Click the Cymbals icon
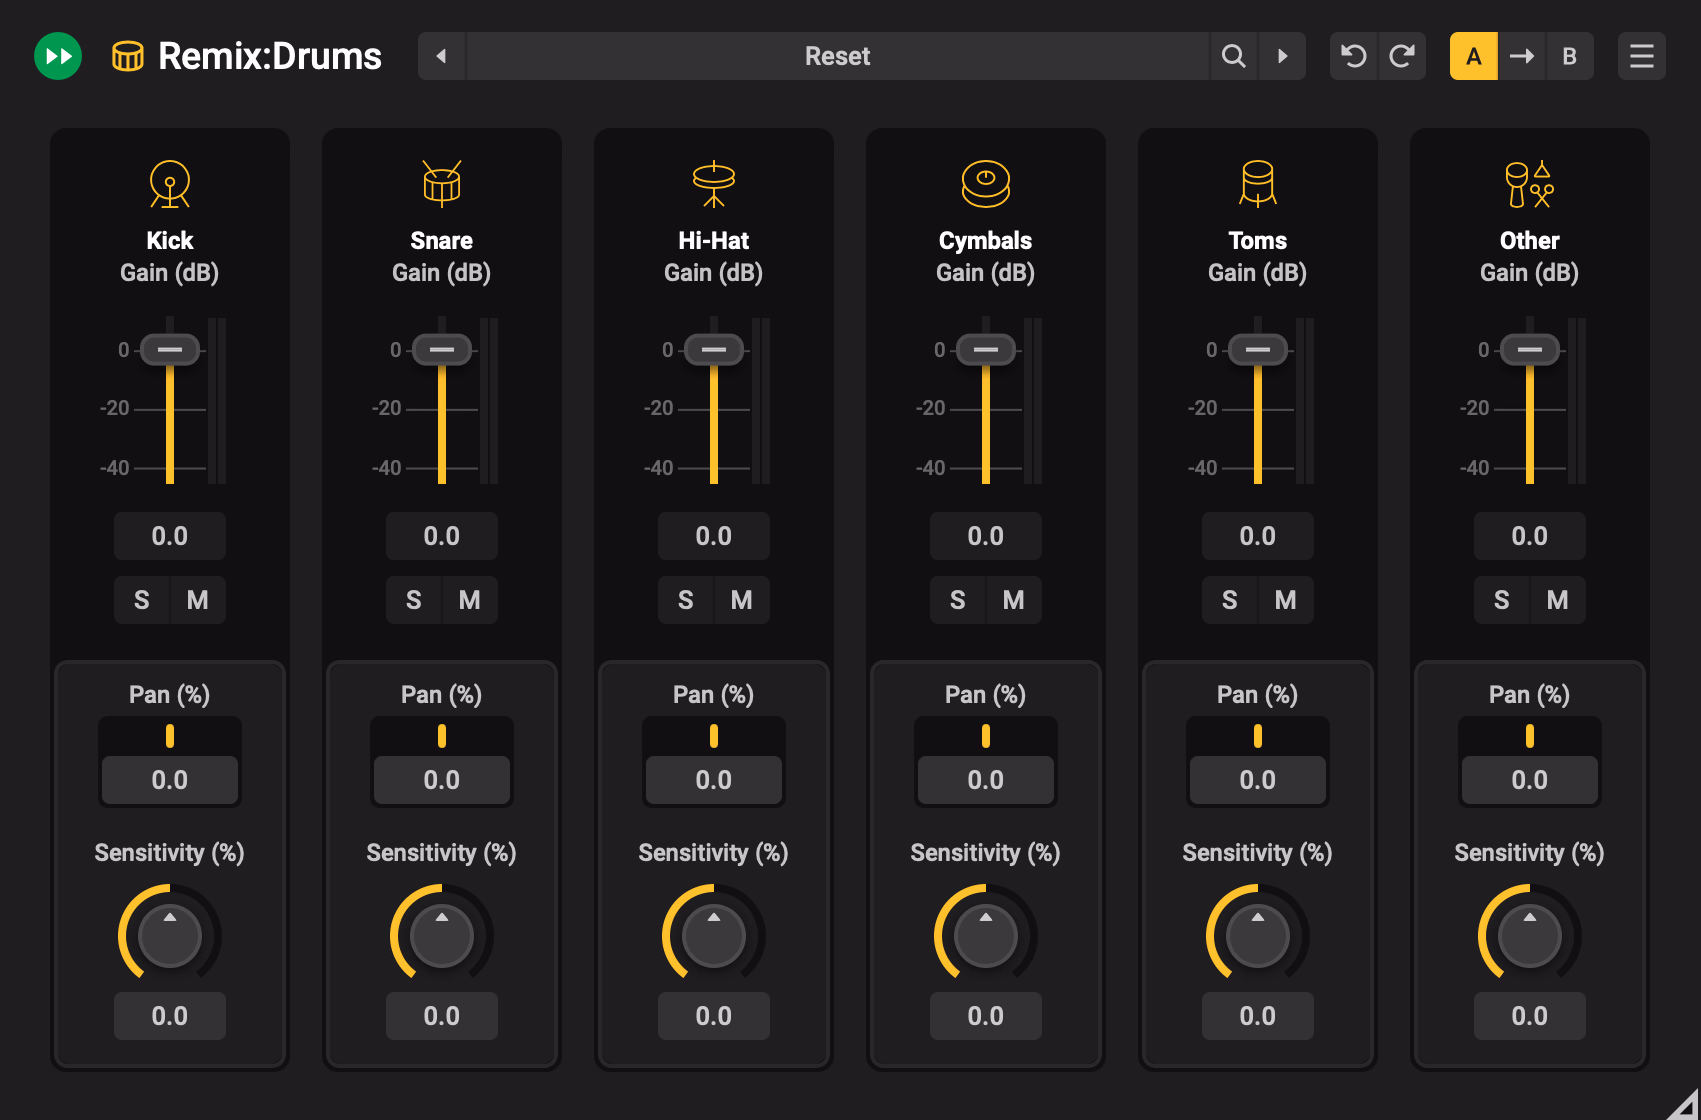 click(986, 184)
